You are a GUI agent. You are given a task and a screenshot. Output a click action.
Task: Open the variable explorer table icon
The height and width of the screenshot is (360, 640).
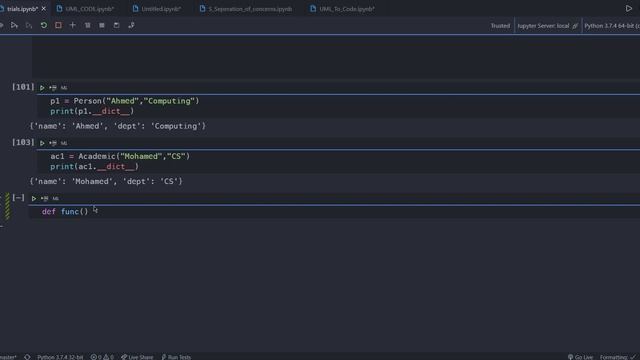pyautogui.click(x=102, y=25)
